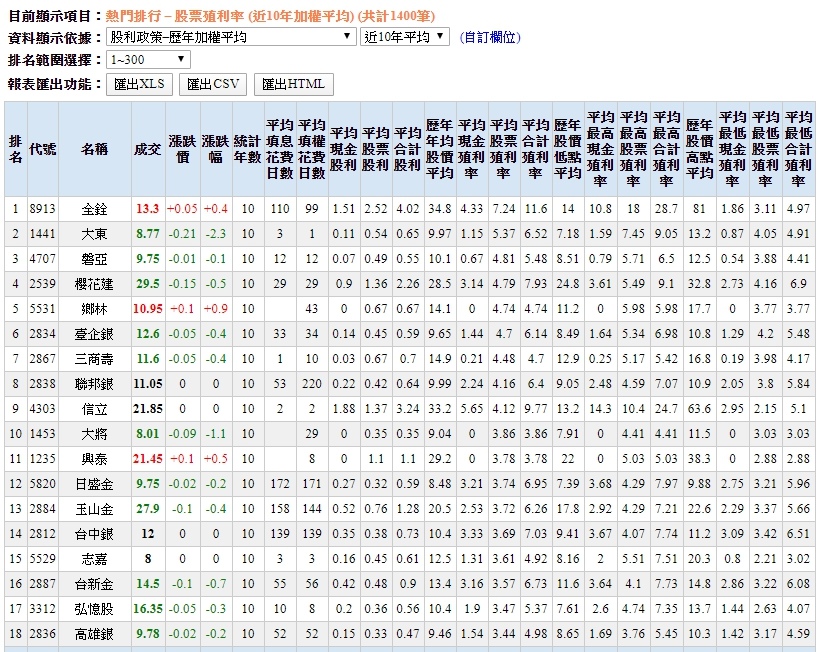The height and width of the screenshot is (652, 817).
Task: Open stock code 2834
Action: [x=43, y=334]
